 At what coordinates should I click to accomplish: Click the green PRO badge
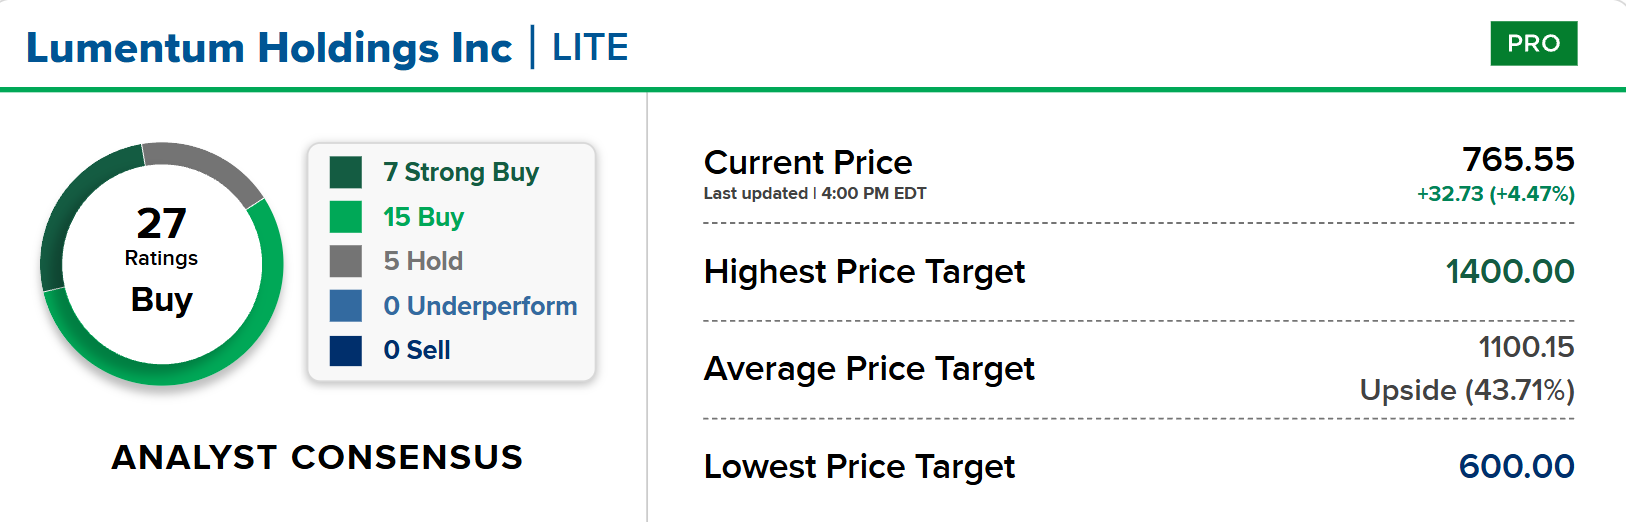point(1533,43)
